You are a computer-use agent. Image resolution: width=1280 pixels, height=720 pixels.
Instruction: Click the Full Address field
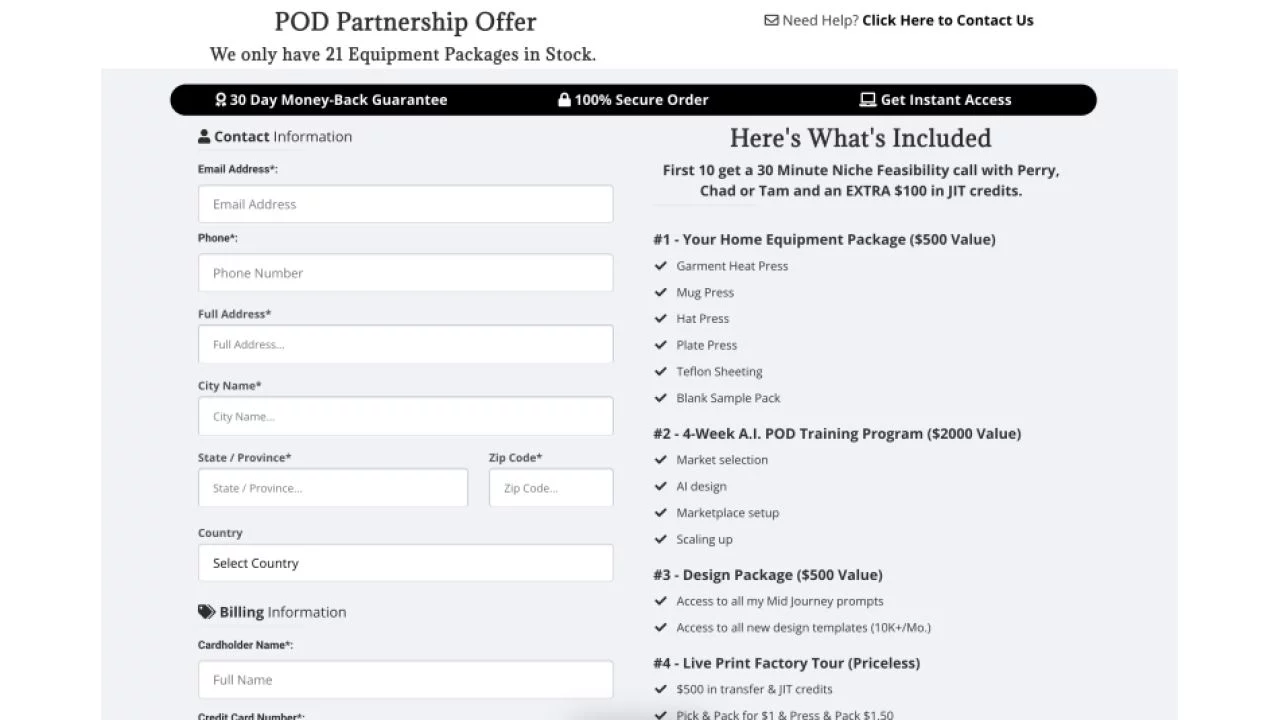click(405, 344)
